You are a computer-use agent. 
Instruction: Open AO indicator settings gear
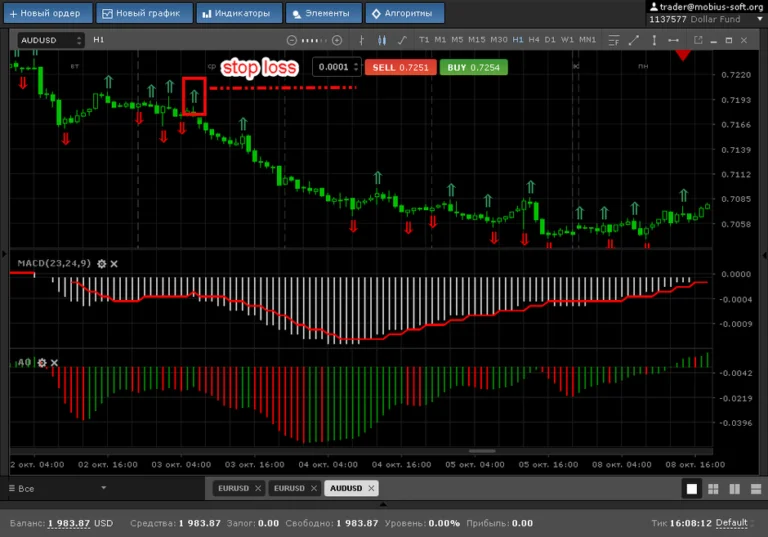pyautogui.click(x=42, y=363)
